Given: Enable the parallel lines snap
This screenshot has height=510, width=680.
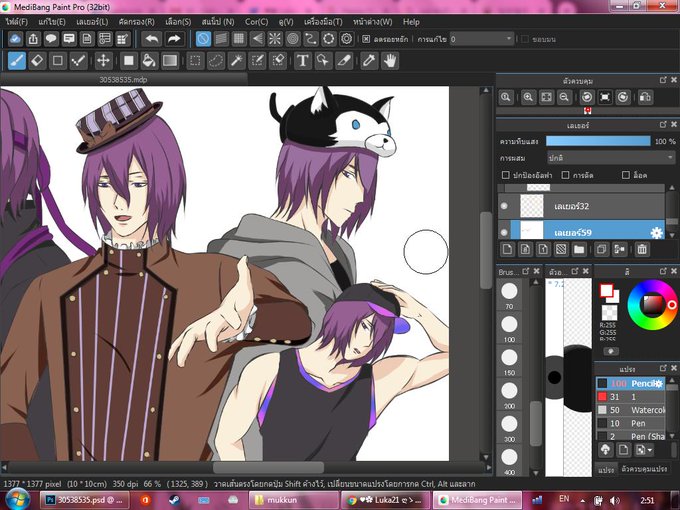Looking at the screenshot, I should 221,39.
